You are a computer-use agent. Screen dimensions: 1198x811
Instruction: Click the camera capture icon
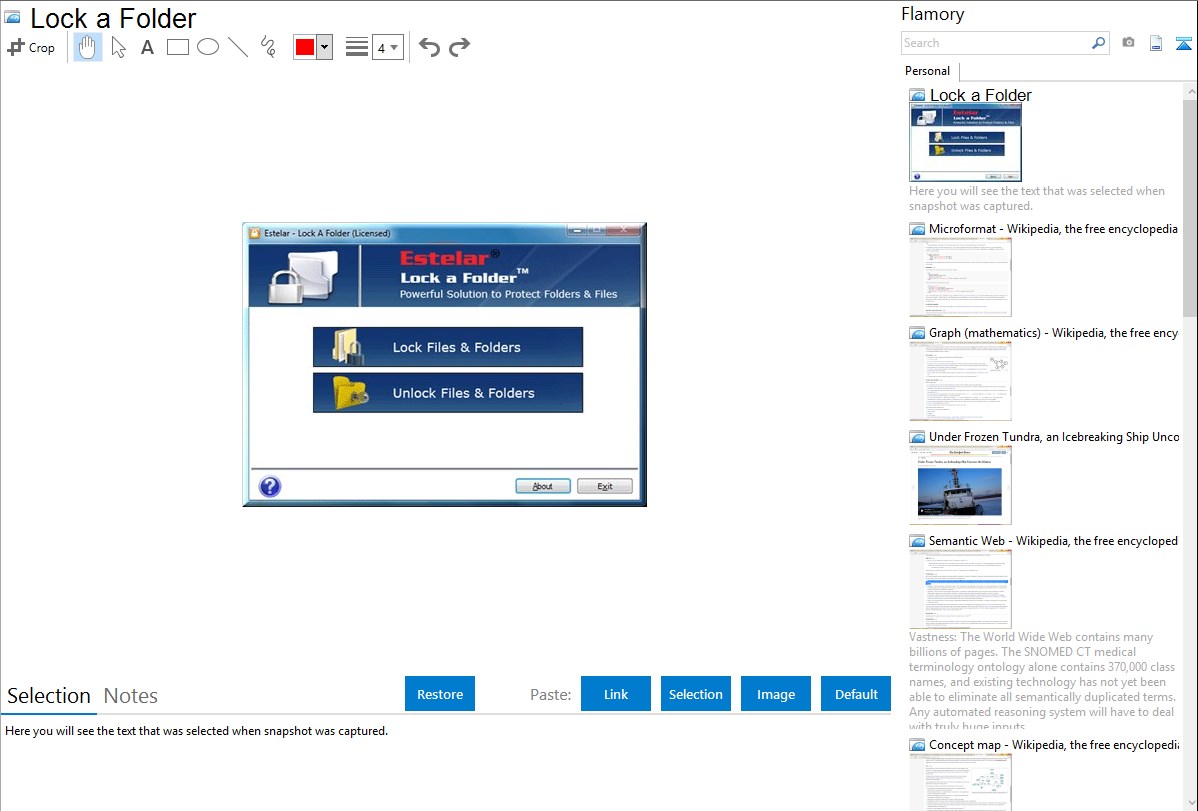pos(1128,43)
